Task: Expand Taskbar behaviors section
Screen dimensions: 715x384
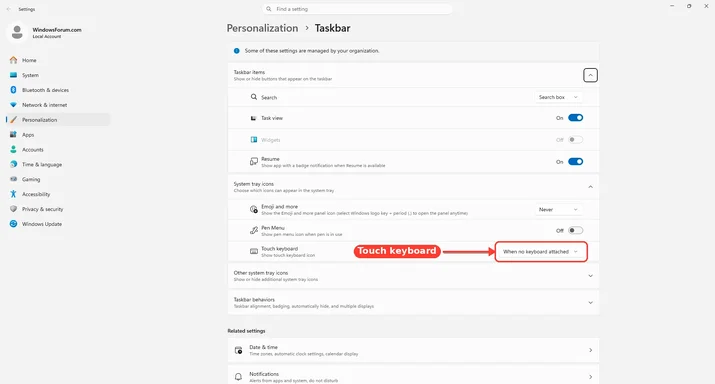Action: (x=590, y=303)
